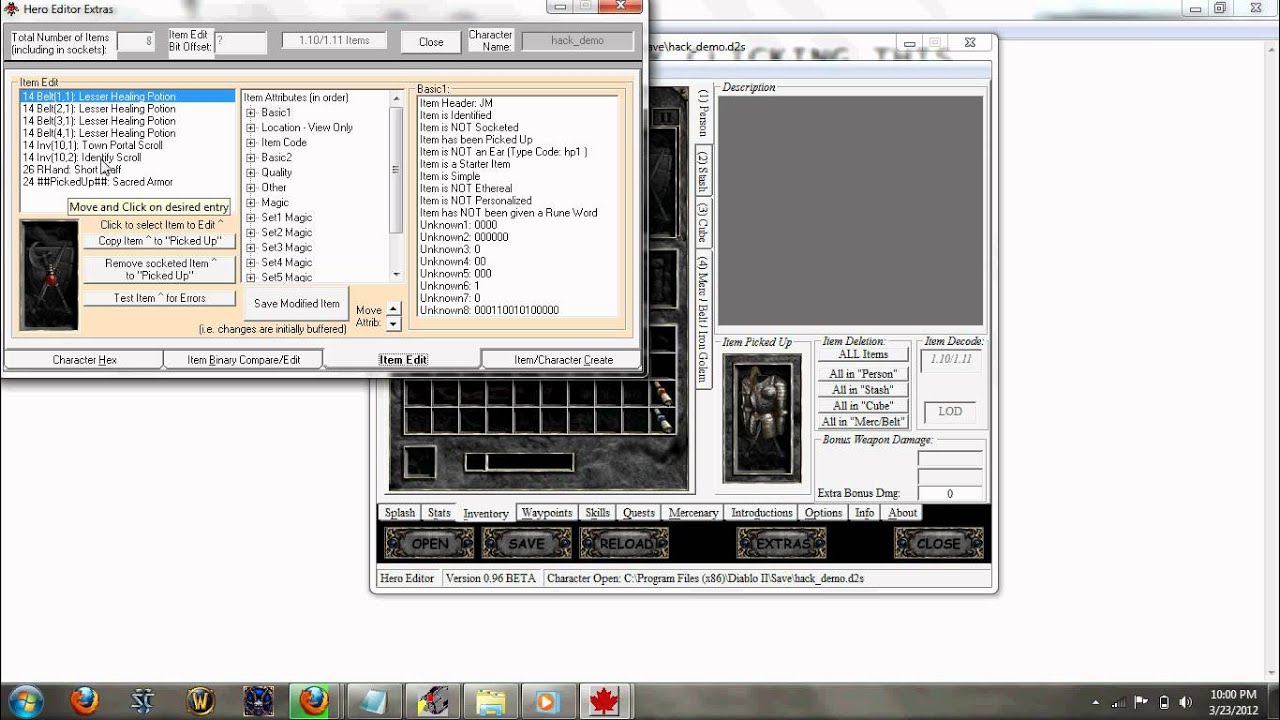The width and height of the screenshot is (1280, 720).
Task: Open the Waypoints tab in Hero Editor
Action: tap(547, 513)
